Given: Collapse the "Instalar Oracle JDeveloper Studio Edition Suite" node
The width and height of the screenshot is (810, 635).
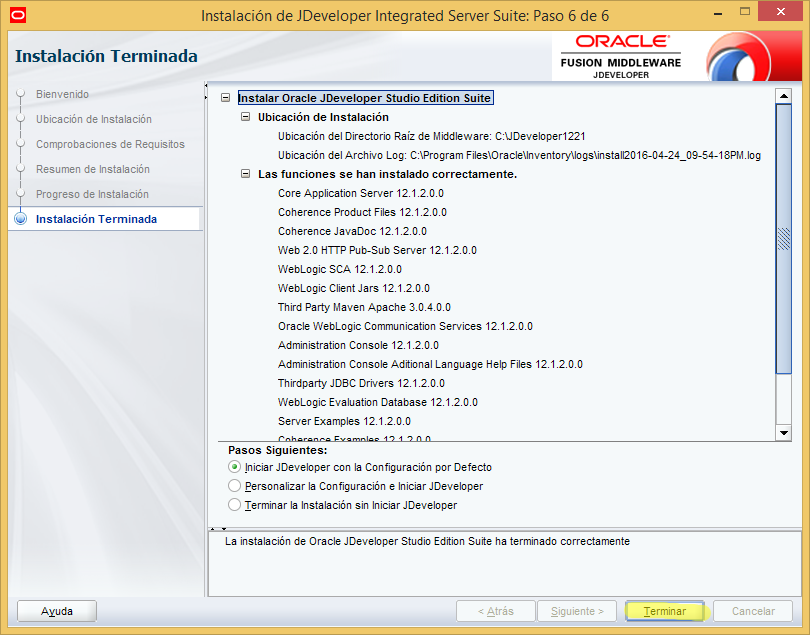Looking at the screenshot, I should click(x=226, y=97).
